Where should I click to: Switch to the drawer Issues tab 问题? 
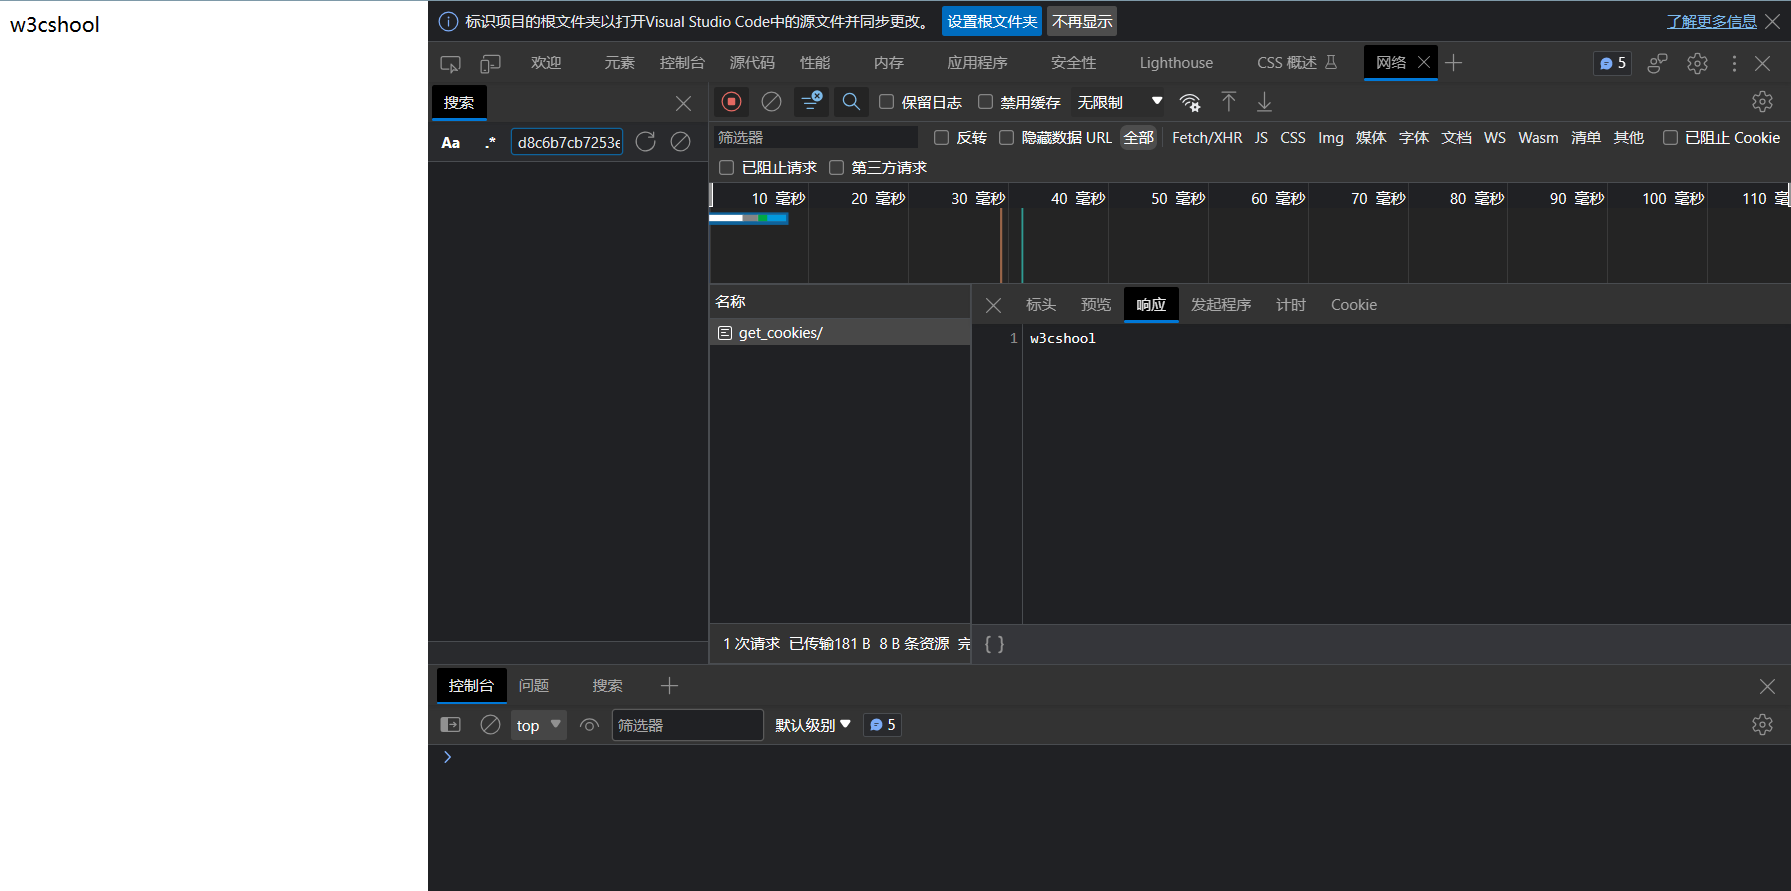[x=534, y=685]
